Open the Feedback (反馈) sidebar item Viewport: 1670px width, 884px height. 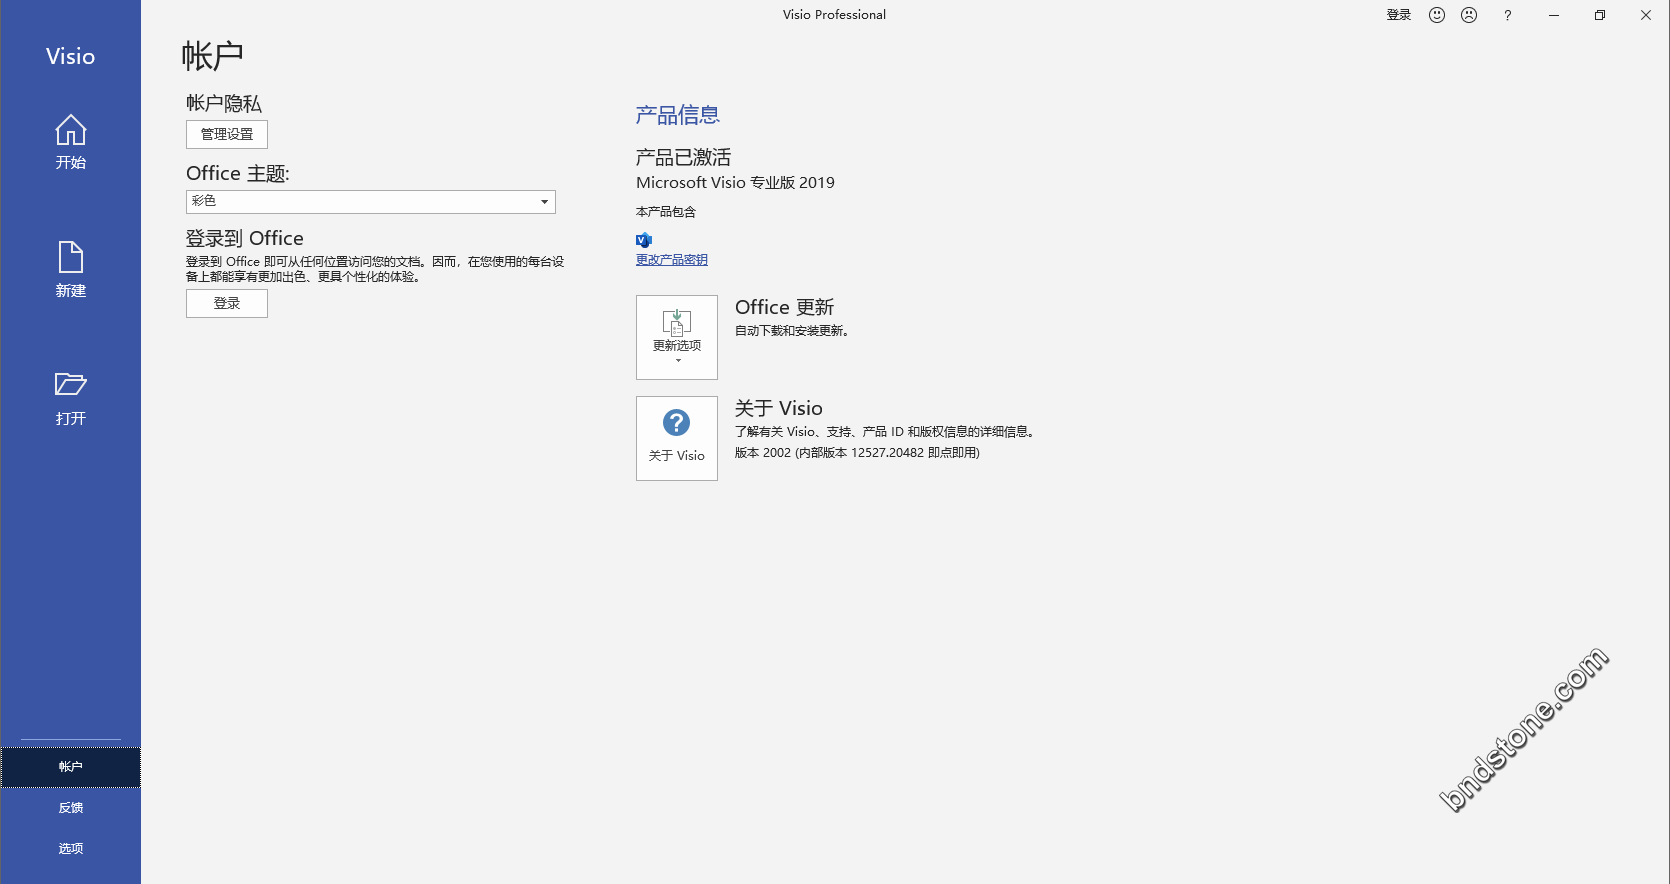coord(70,808)
